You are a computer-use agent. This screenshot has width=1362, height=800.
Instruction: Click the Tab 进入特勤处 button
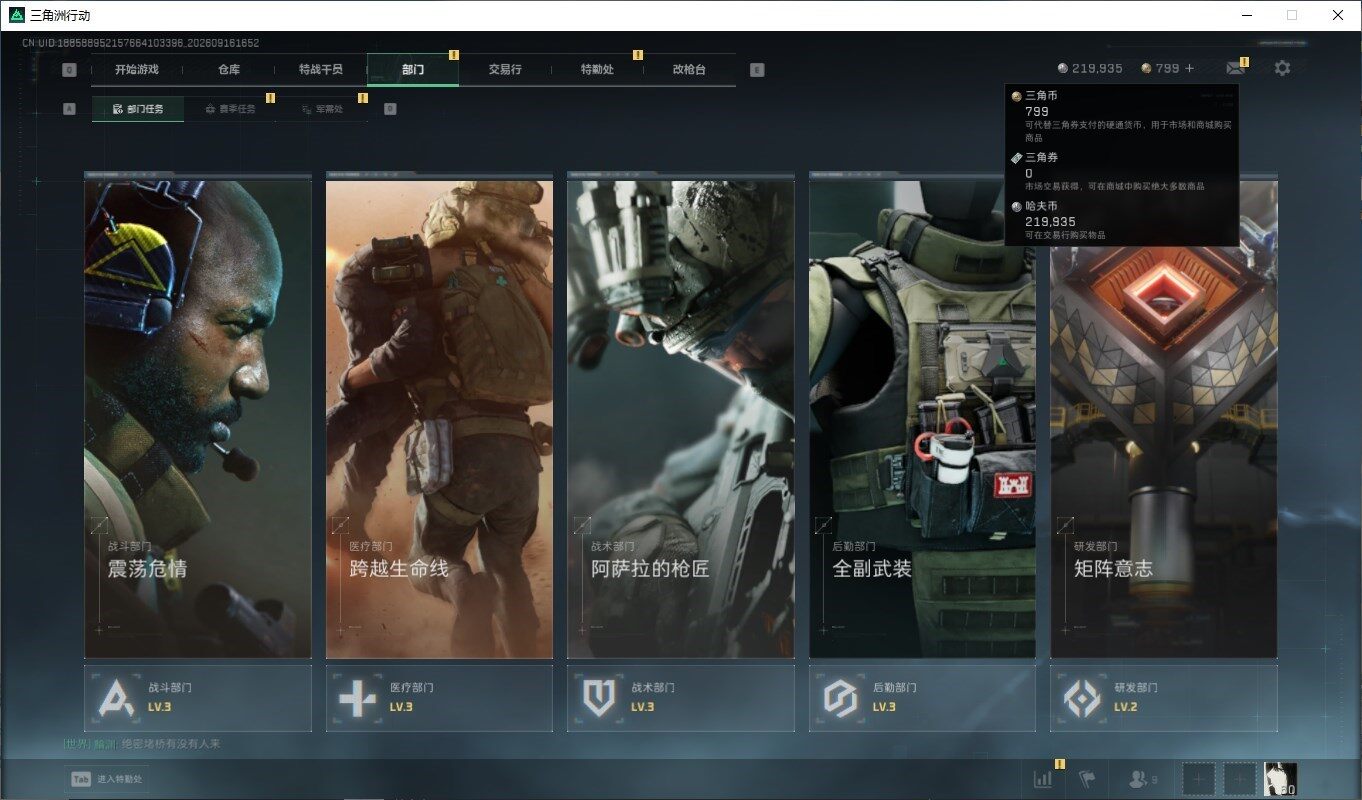click(x=106, y=779)
